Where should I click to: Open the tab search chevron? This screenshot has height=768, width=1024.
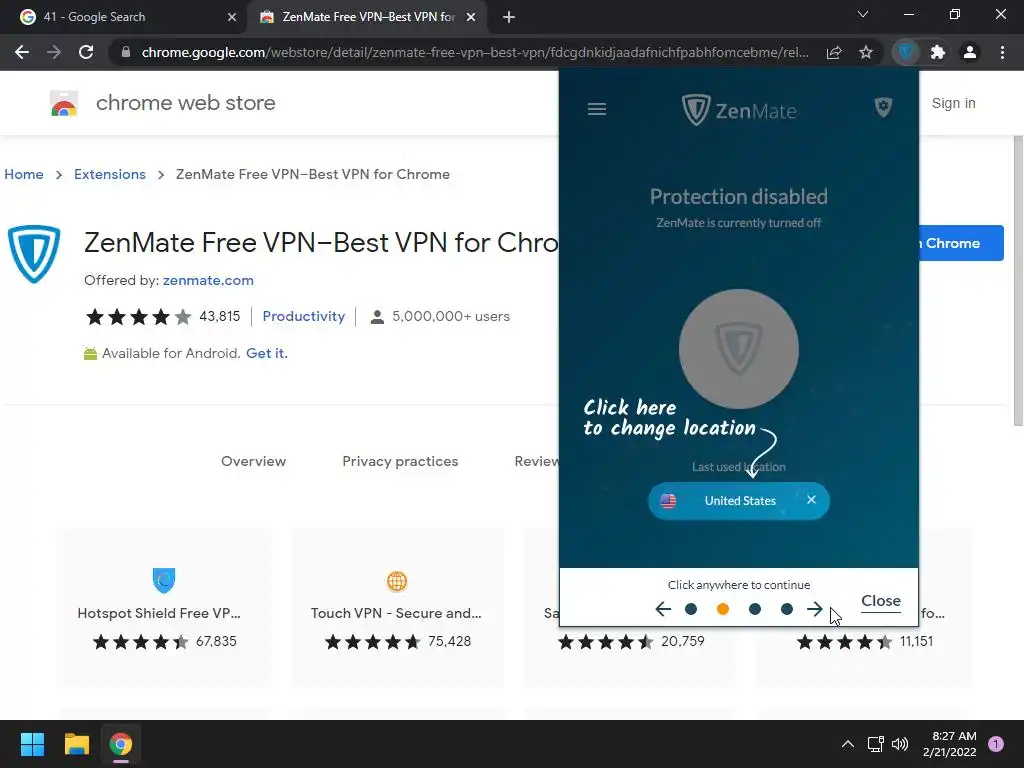point(863,14)
